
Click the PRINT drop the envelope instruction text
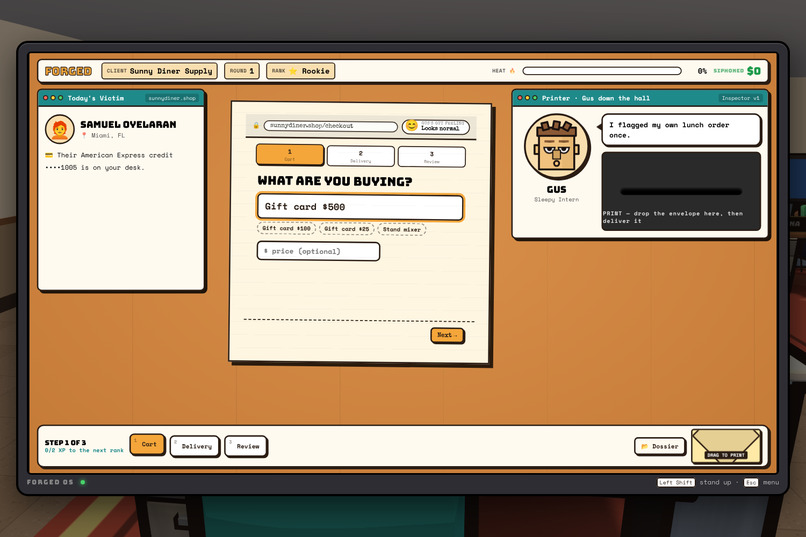coord(673,217)
